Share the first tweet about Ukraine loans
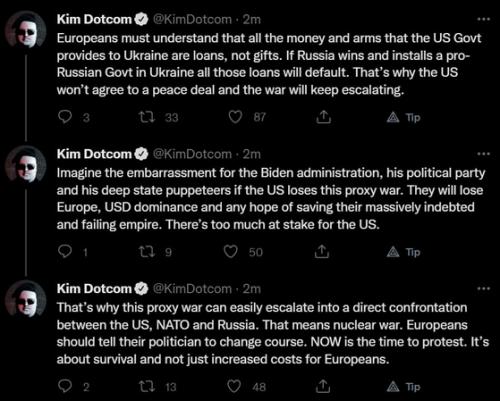The width and height of the screenshot is (500, 401). [x=323, y=117]
